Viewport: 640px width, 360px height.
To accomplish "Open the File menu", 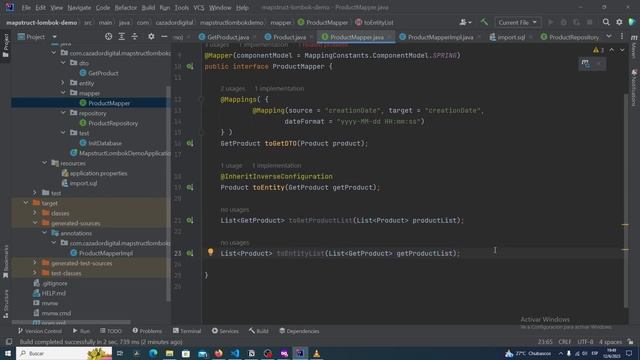I will click(26, 7).
